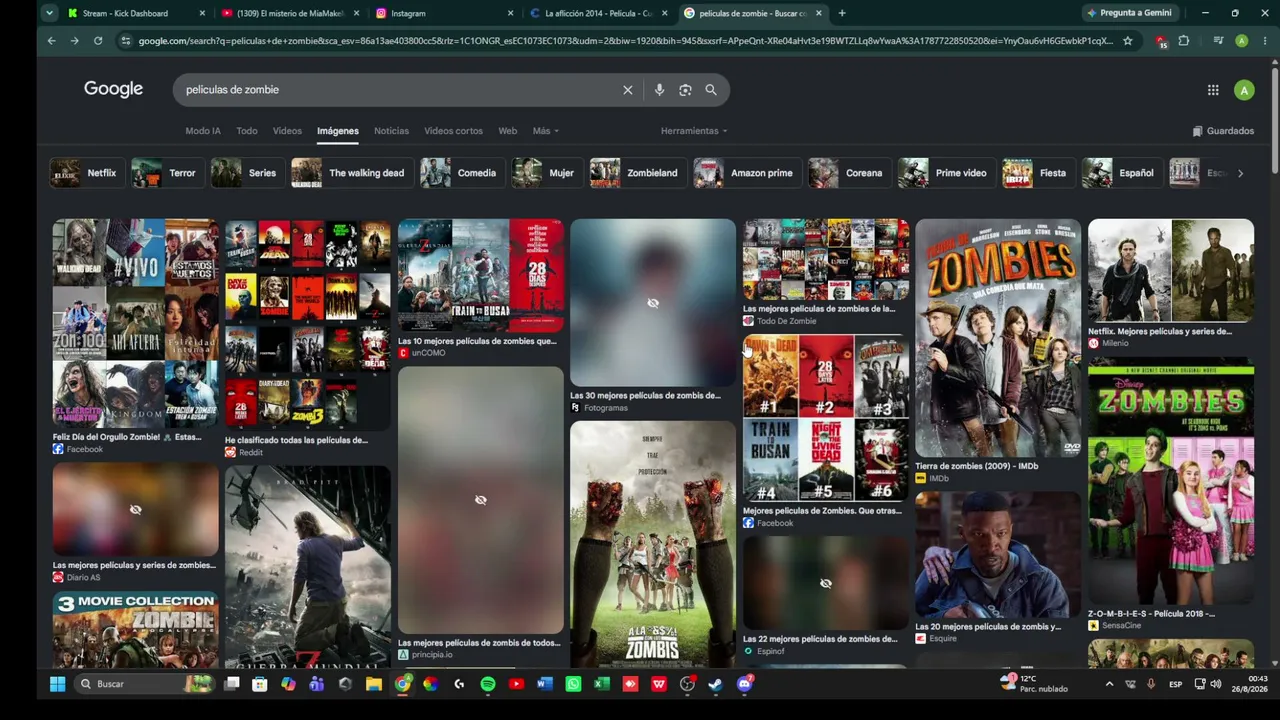This screenshot has height=720, width=1280.
Task: Open the Google apps grid
Action: (x=1213, y=90)
